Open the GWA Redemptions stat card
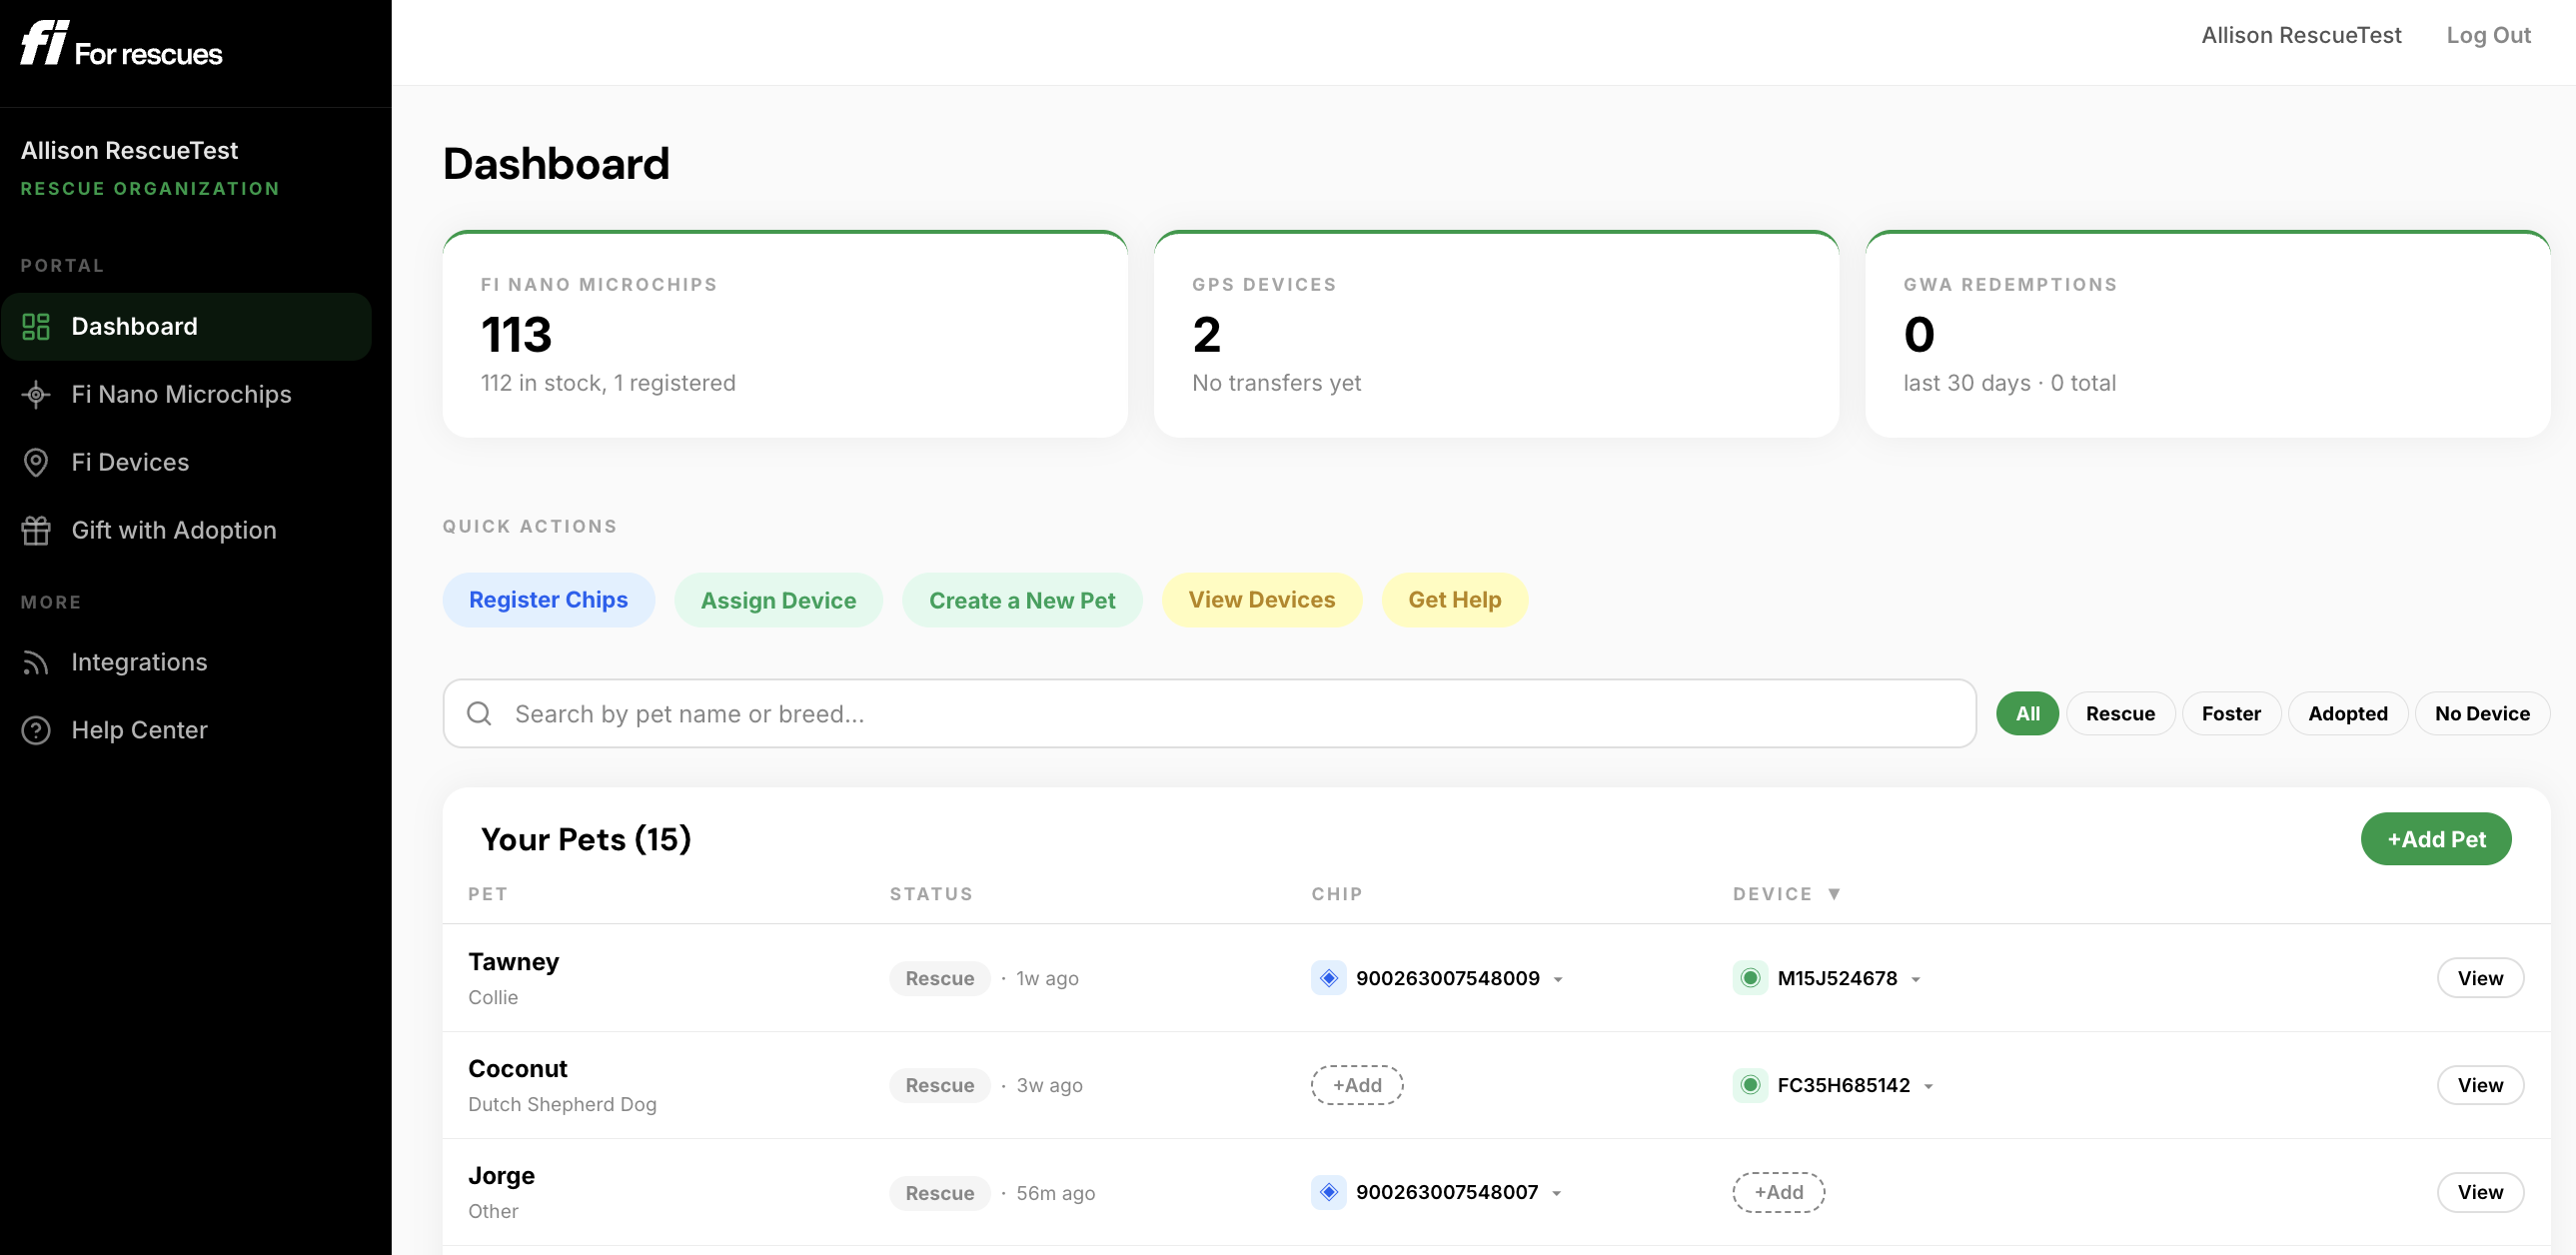Viewport: 2576px width, 1255px height. click(x=2207, y=335)
